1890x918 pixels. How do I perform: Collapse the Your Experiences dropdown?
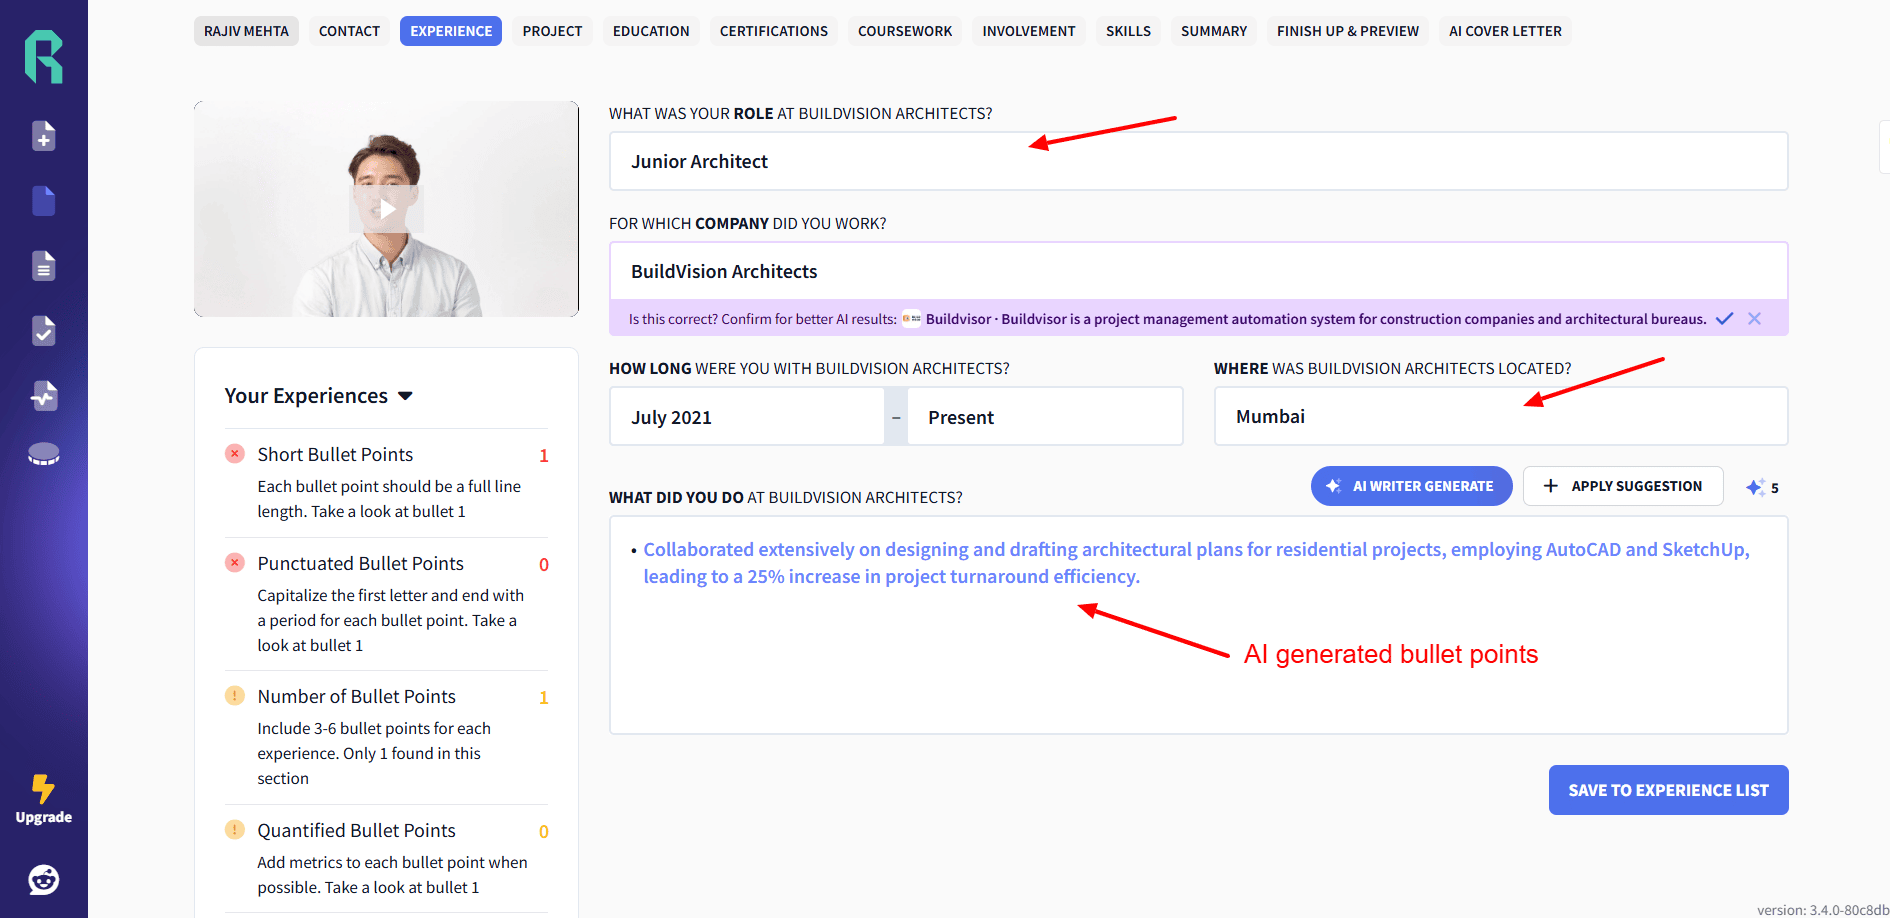405,396
